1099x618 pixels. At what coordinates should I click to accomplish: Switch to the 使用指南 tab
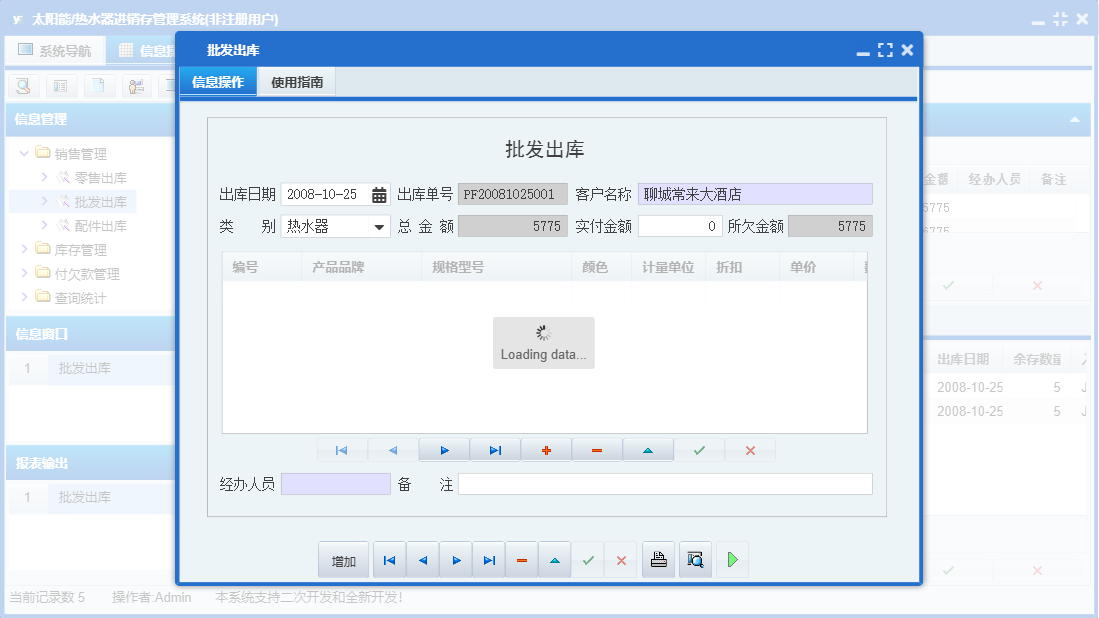click(297, 82)
